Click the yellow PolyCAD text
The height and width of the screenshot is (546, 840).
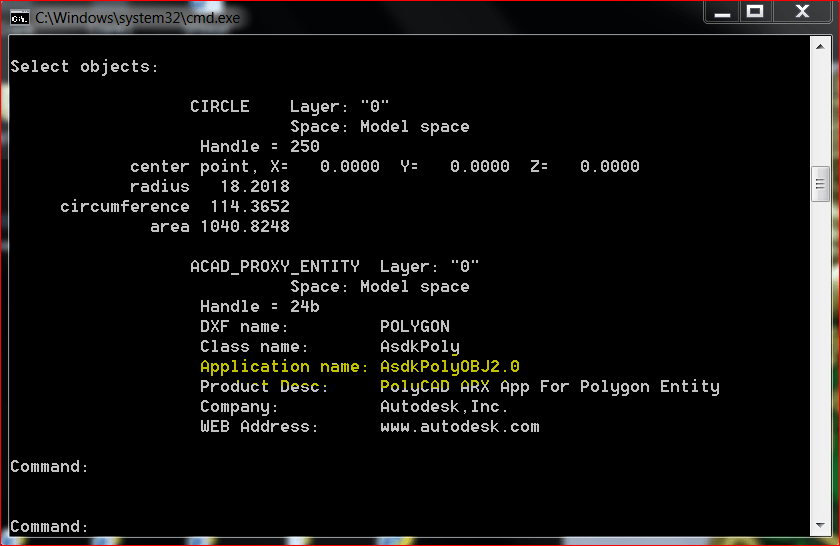(415, 386)
